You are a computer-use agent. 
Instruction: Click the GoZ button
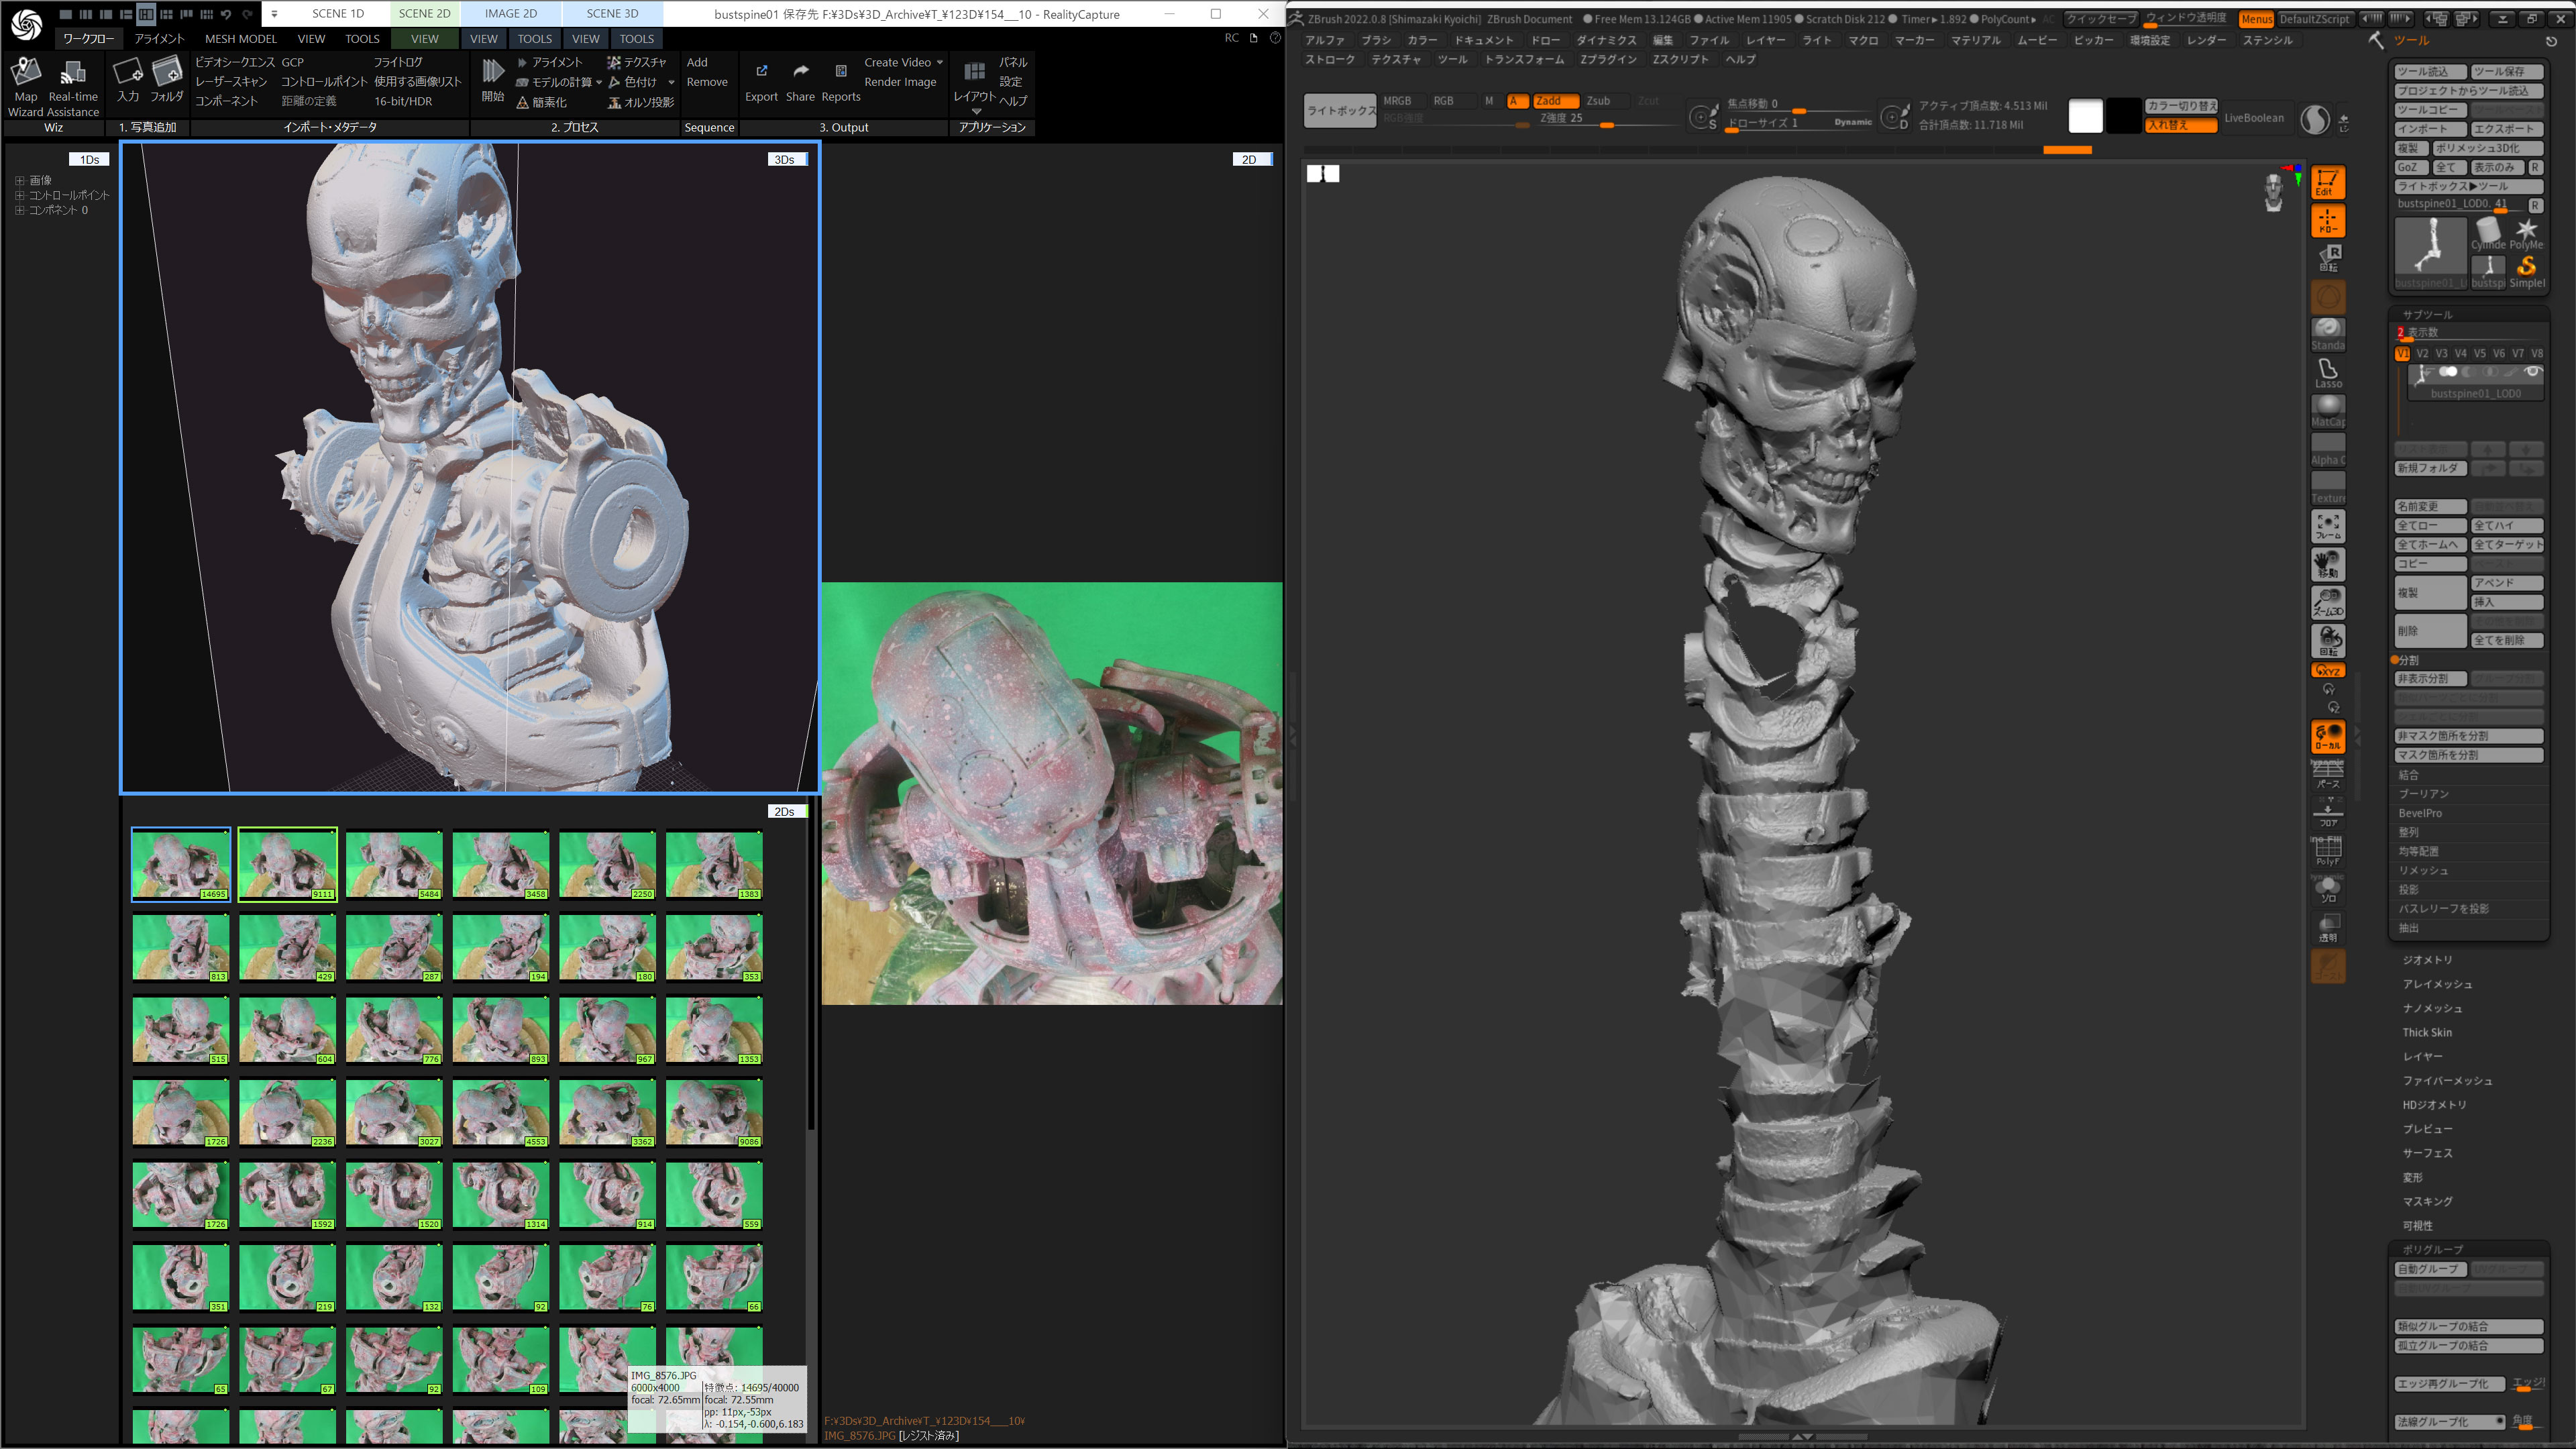pos(2410,167)
